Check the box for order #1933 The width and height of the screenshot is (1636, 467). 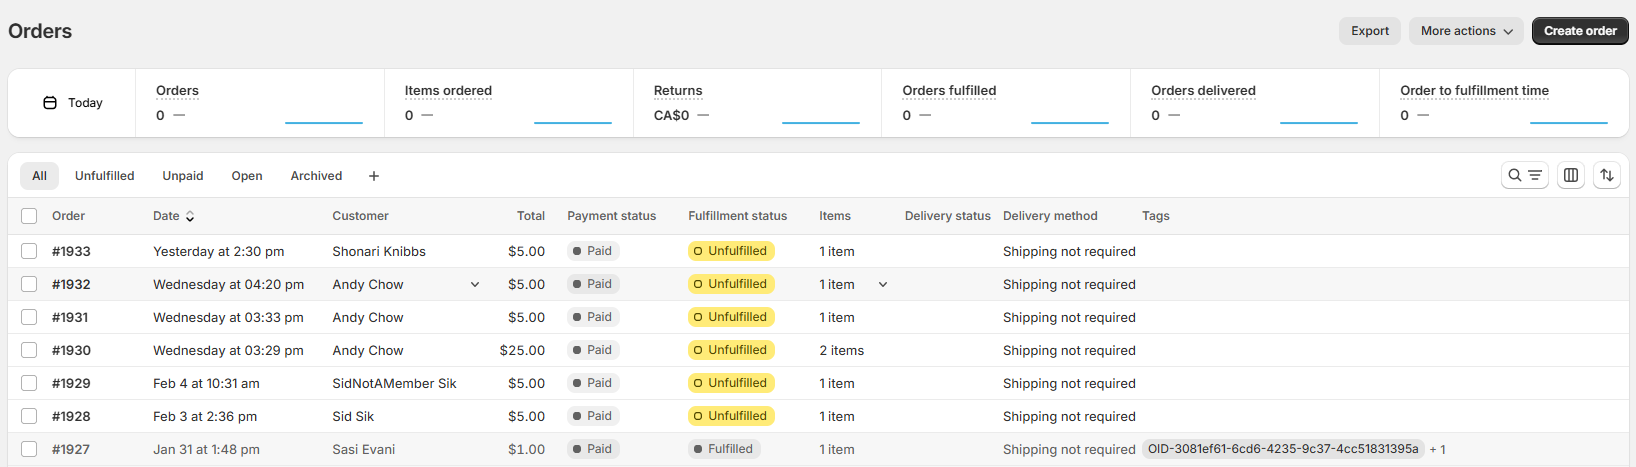click(29, 251)
